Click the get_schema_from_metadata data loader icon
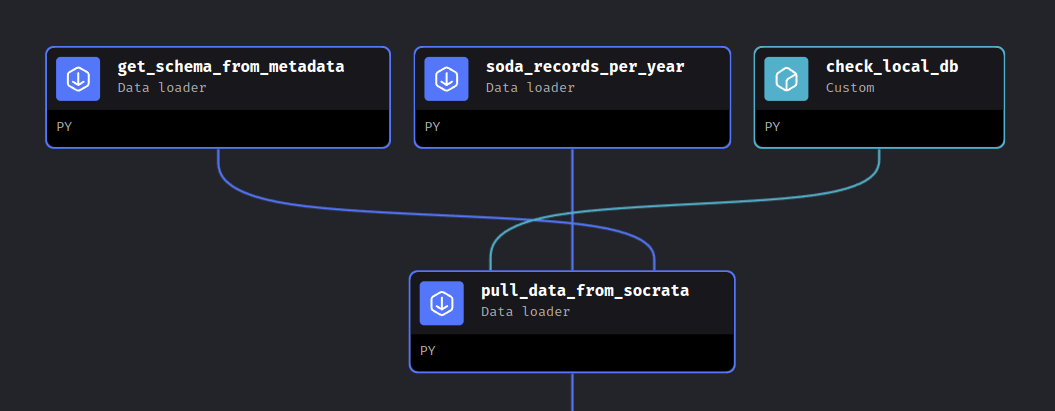Screen dimensions: 1055x411 78,79
